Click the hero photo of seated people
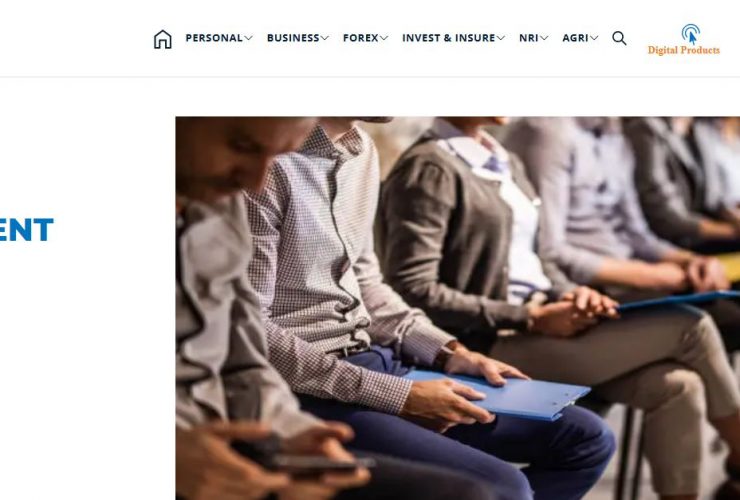This screenshot has height=500, width=740. (458, 308)
